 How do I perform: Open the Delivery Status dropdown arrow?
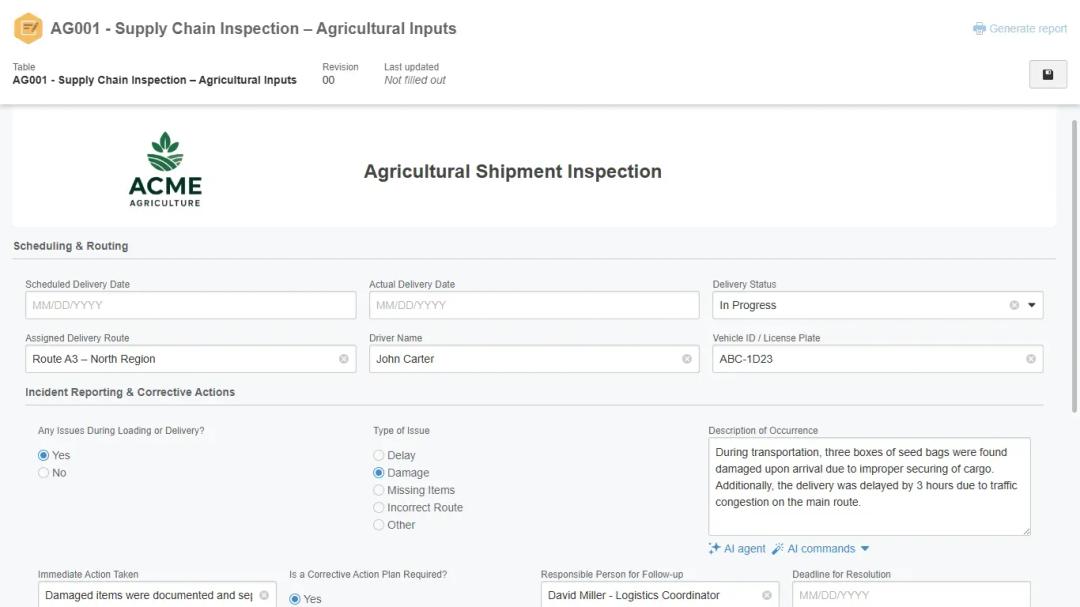[x=1032, y=305]
